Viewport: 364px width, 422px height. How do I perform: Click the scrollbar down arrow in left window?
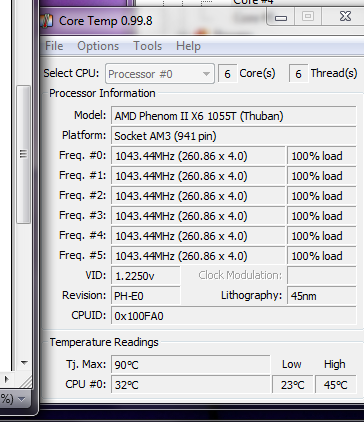pos(24,362)
